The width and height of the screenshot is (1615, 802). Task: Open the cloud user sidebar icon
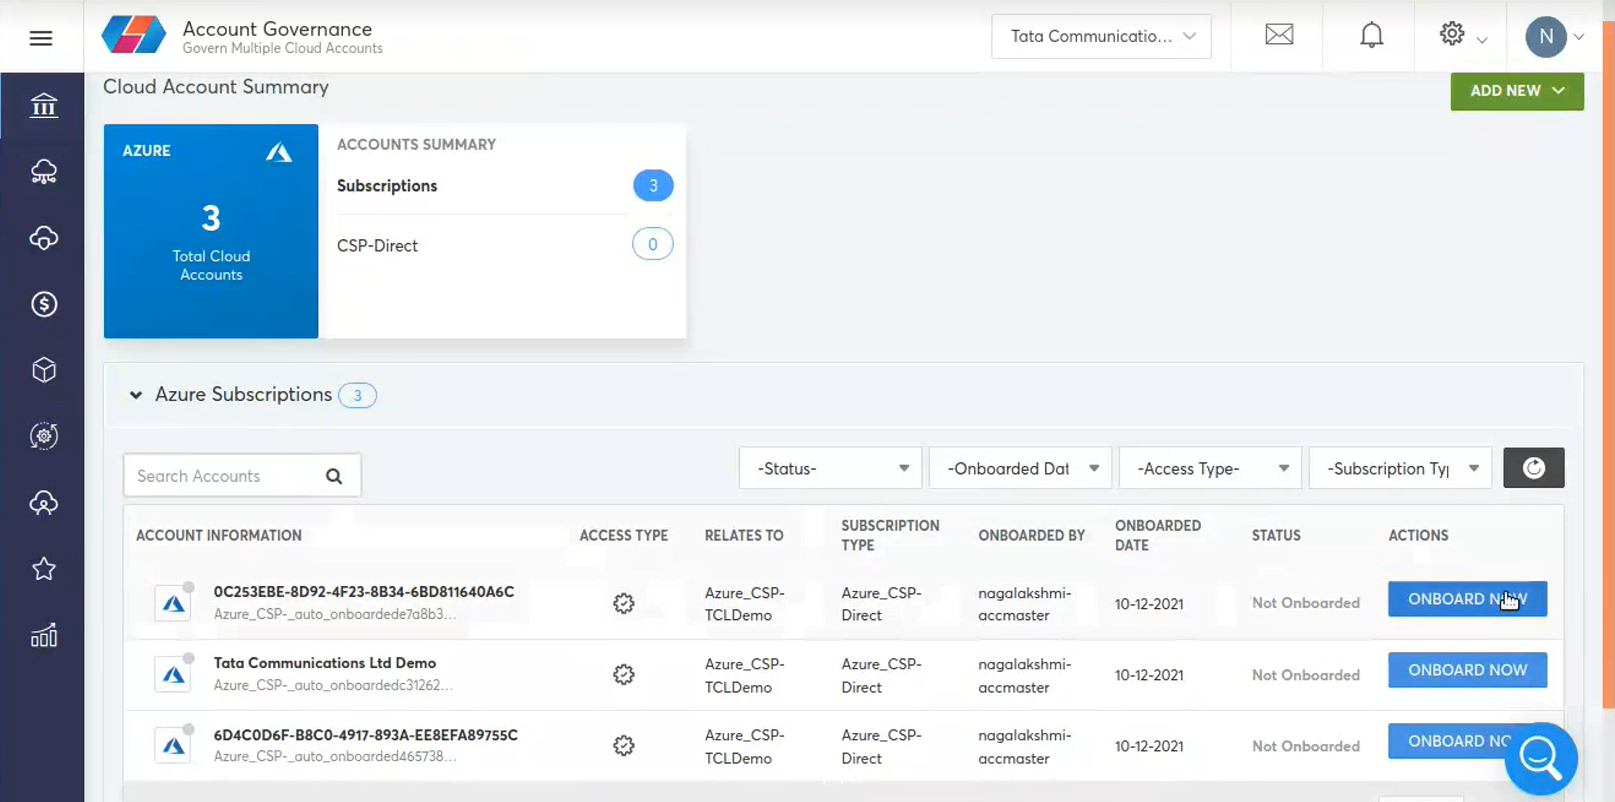pyautogui.click(x=43, y=502)
